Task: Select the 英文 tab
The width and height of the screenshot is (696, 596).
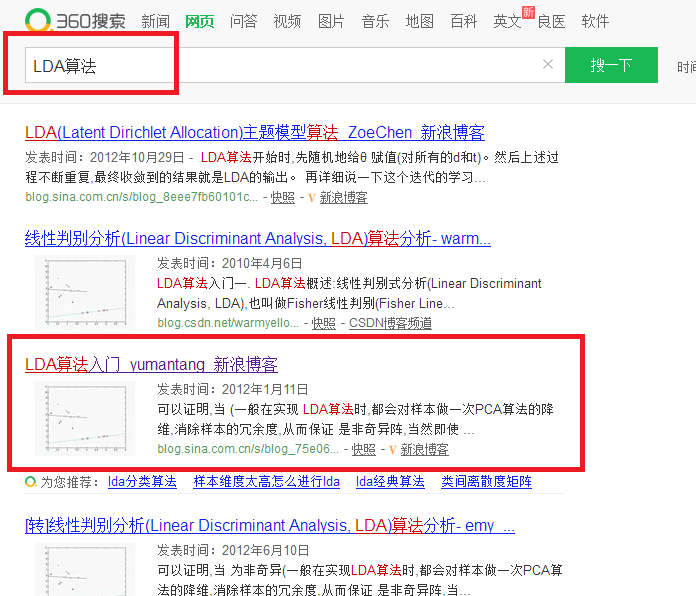Action: pos(507,21)
